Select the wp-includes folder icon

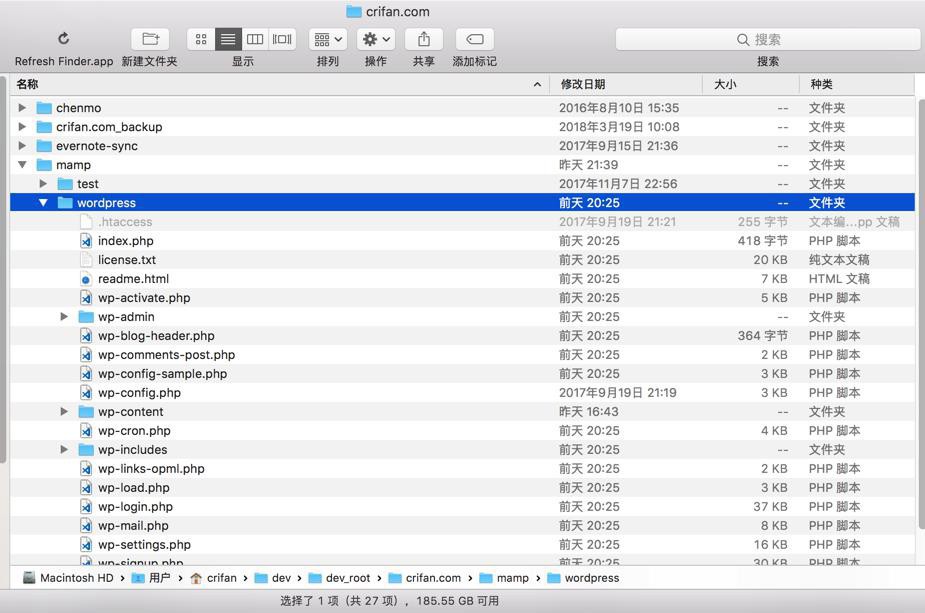[86, 450]
